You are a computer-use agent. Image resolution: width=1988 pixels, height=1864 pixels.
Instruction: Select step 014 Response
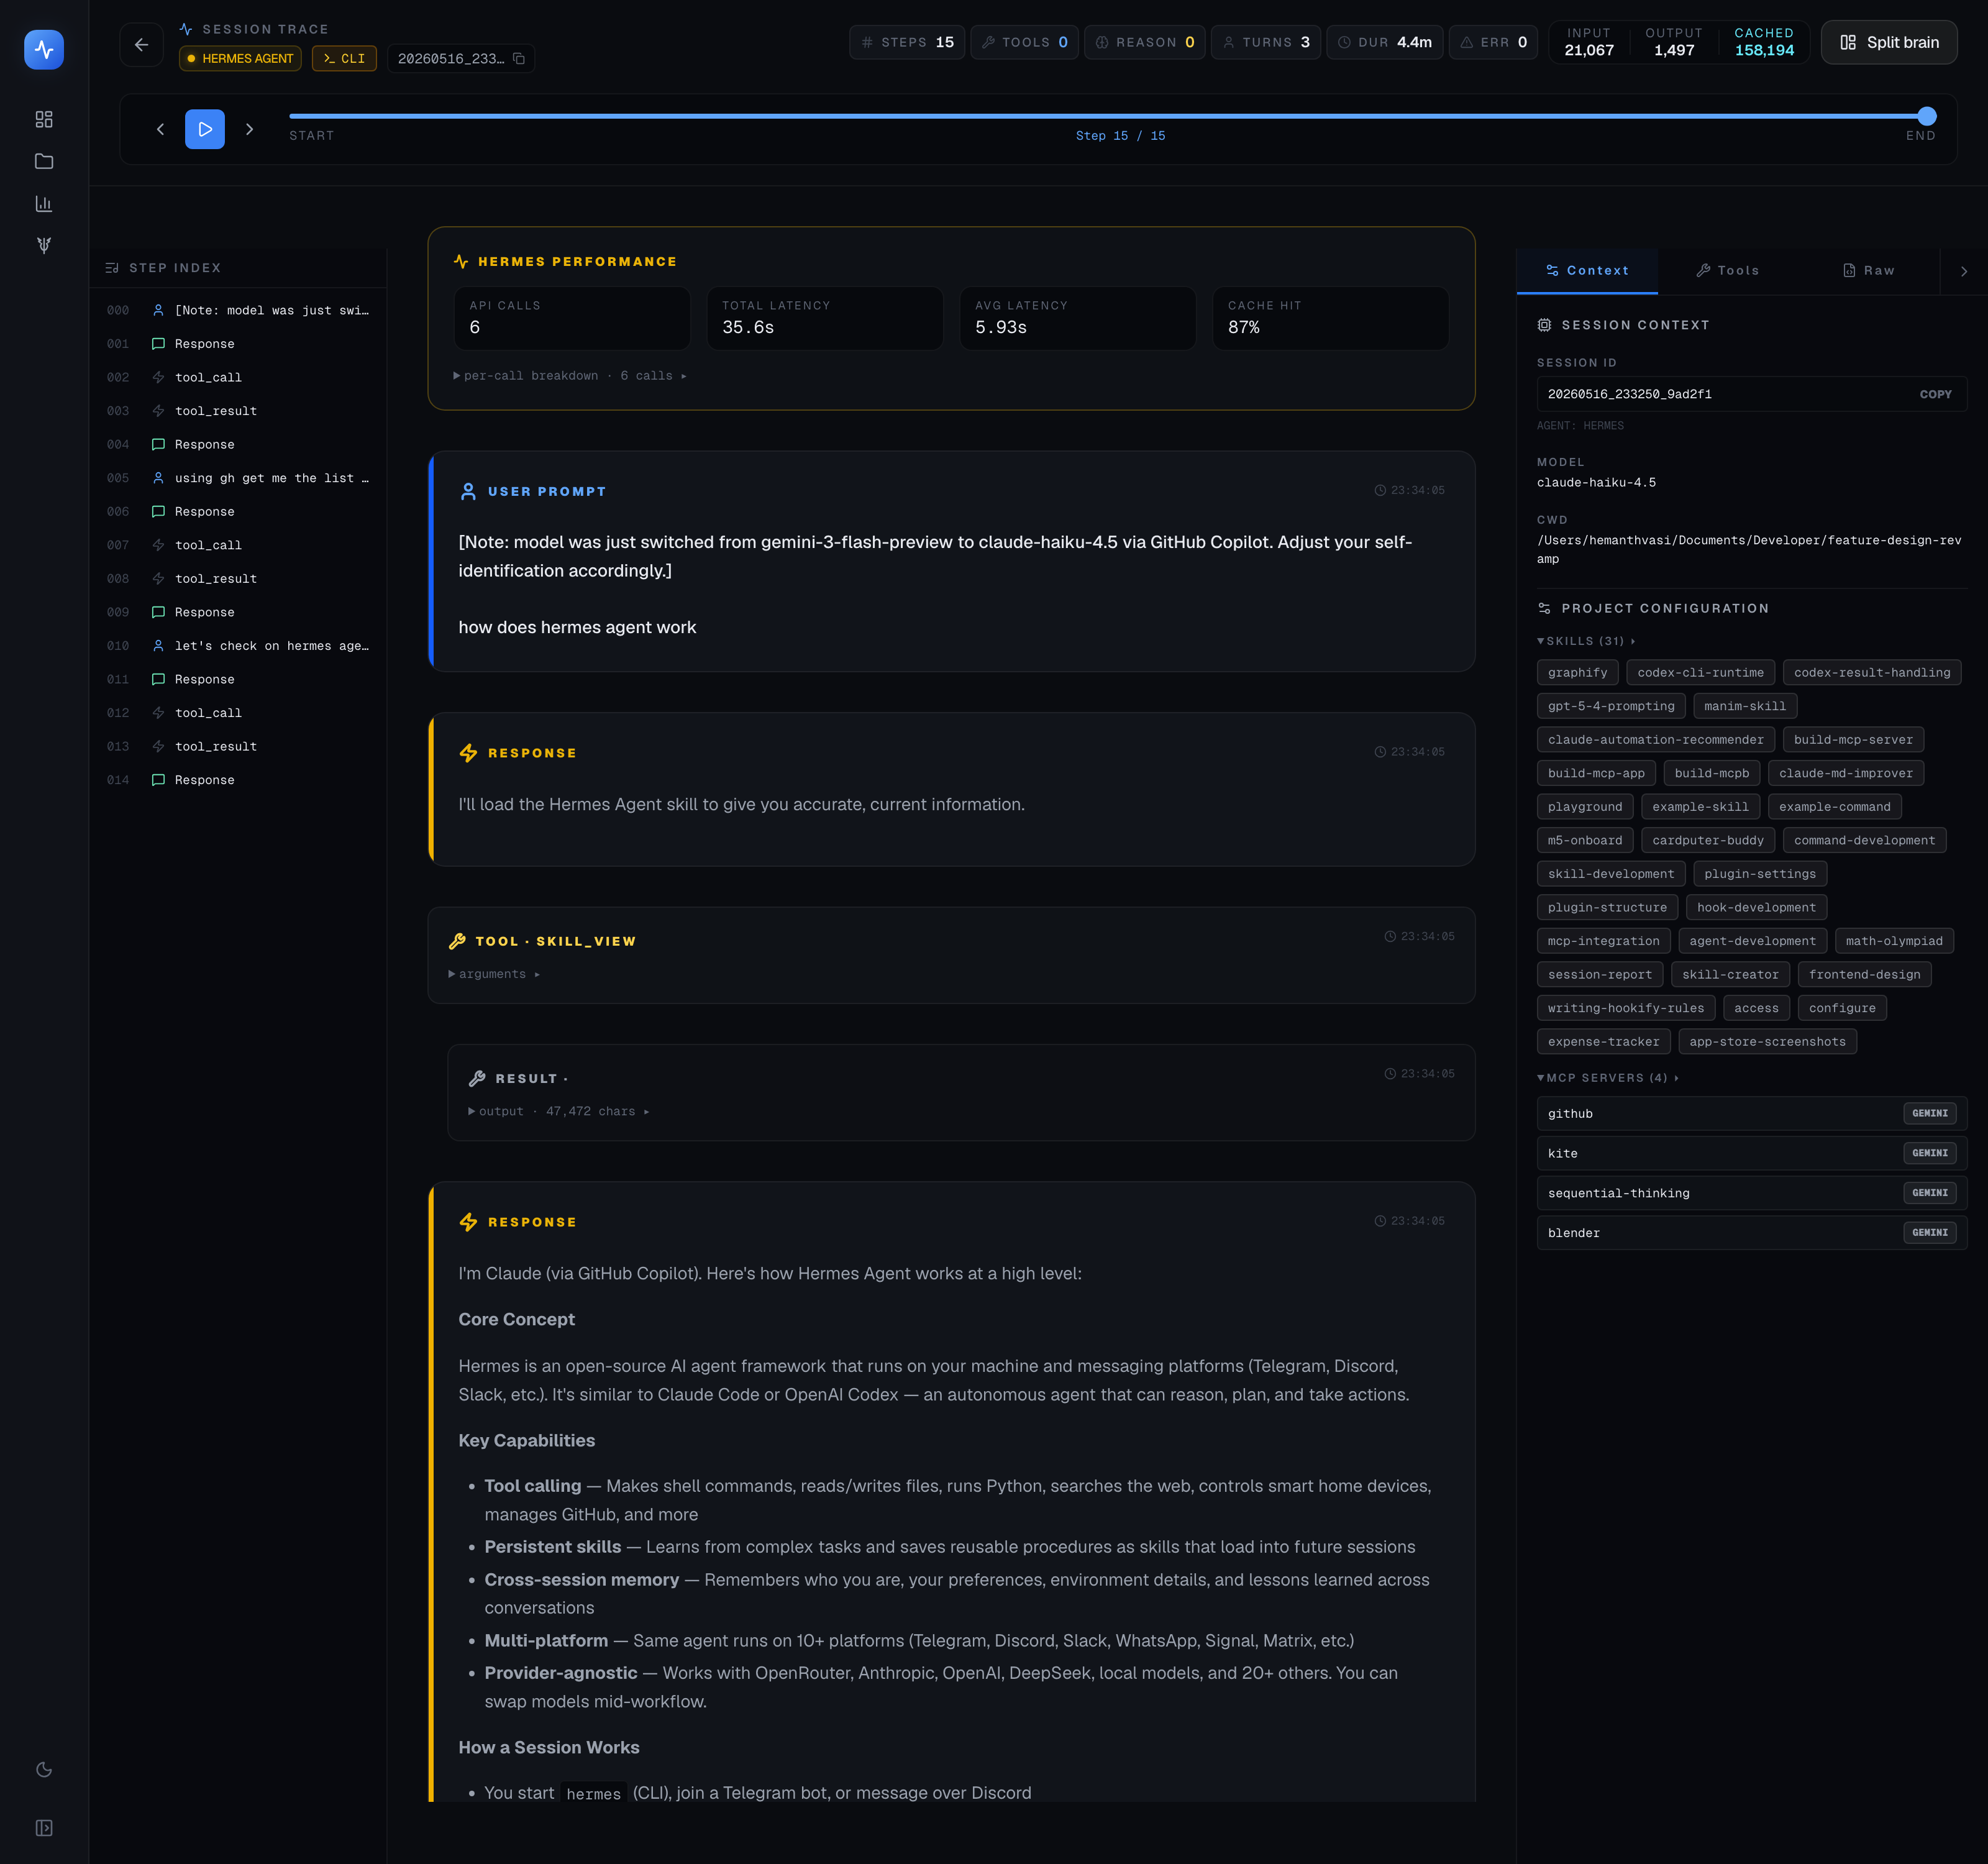pyautogui.click(x=238, y=780)
